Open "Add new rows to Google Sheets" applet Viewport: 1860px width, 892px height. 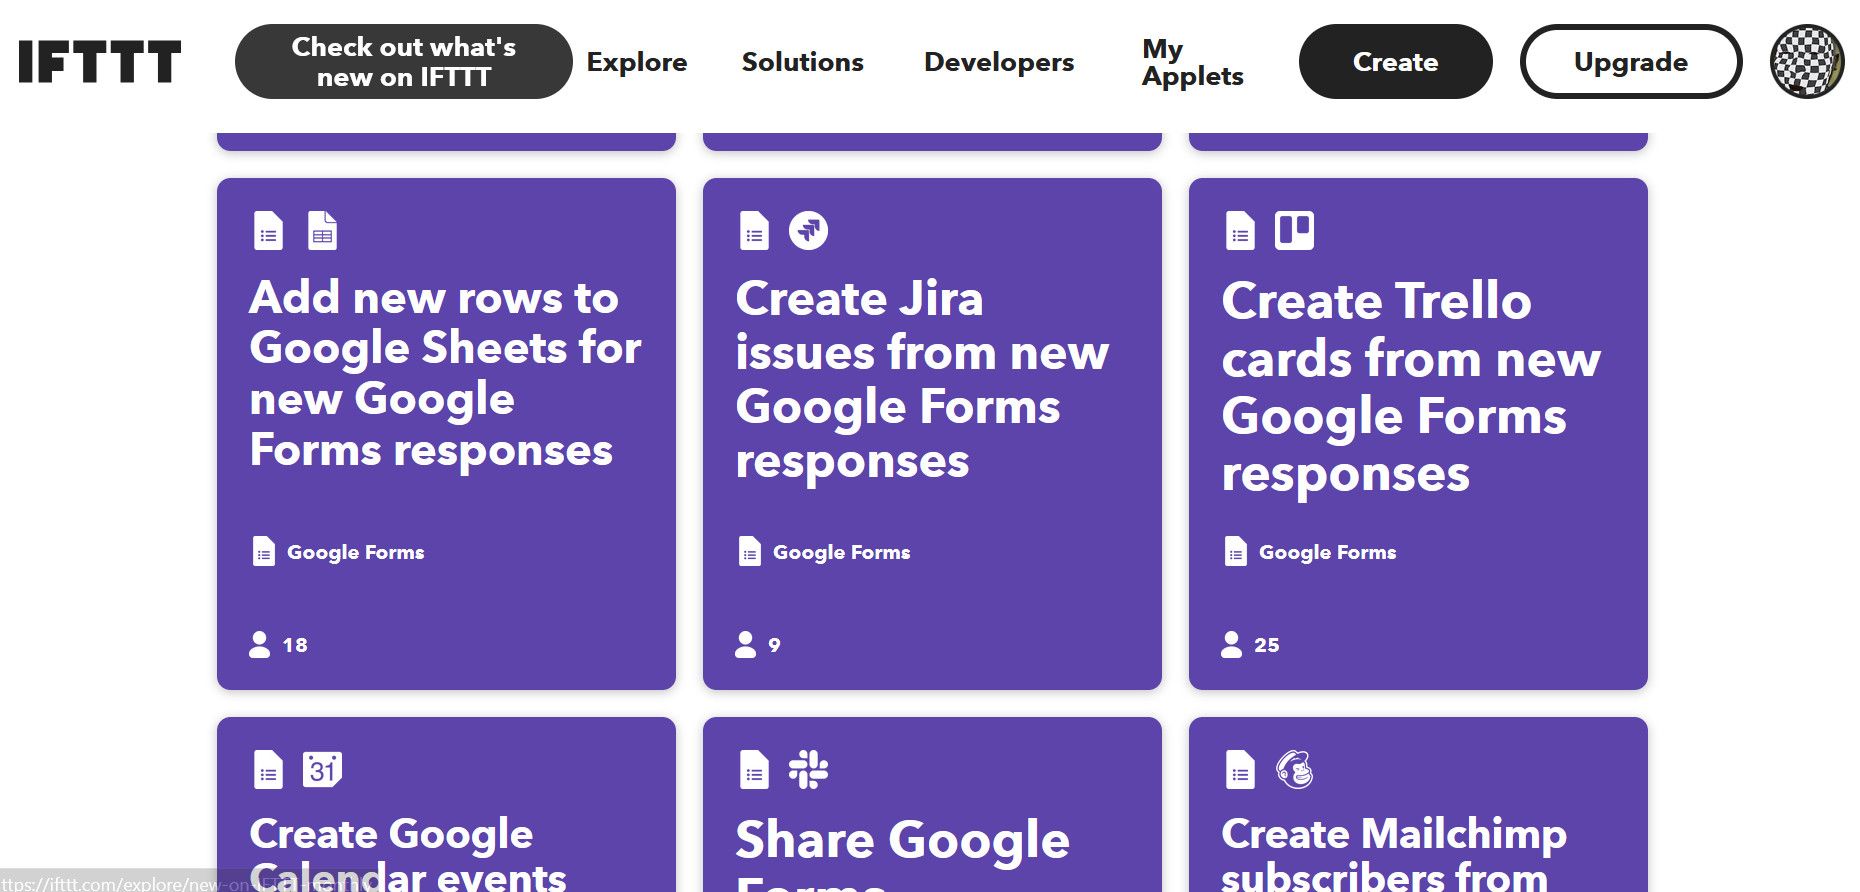tap(445, 373)
